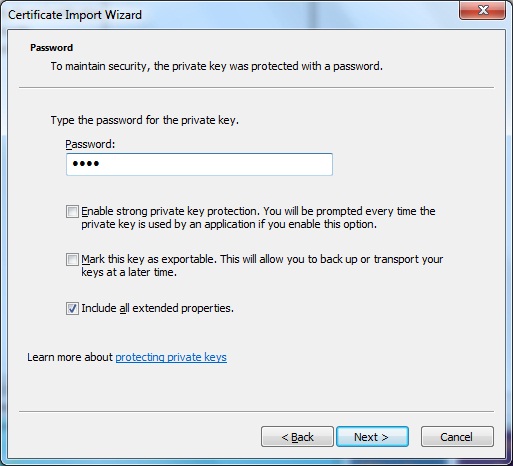
Task: Enable the strong private key protection checkbox
Action: (72, 212)
